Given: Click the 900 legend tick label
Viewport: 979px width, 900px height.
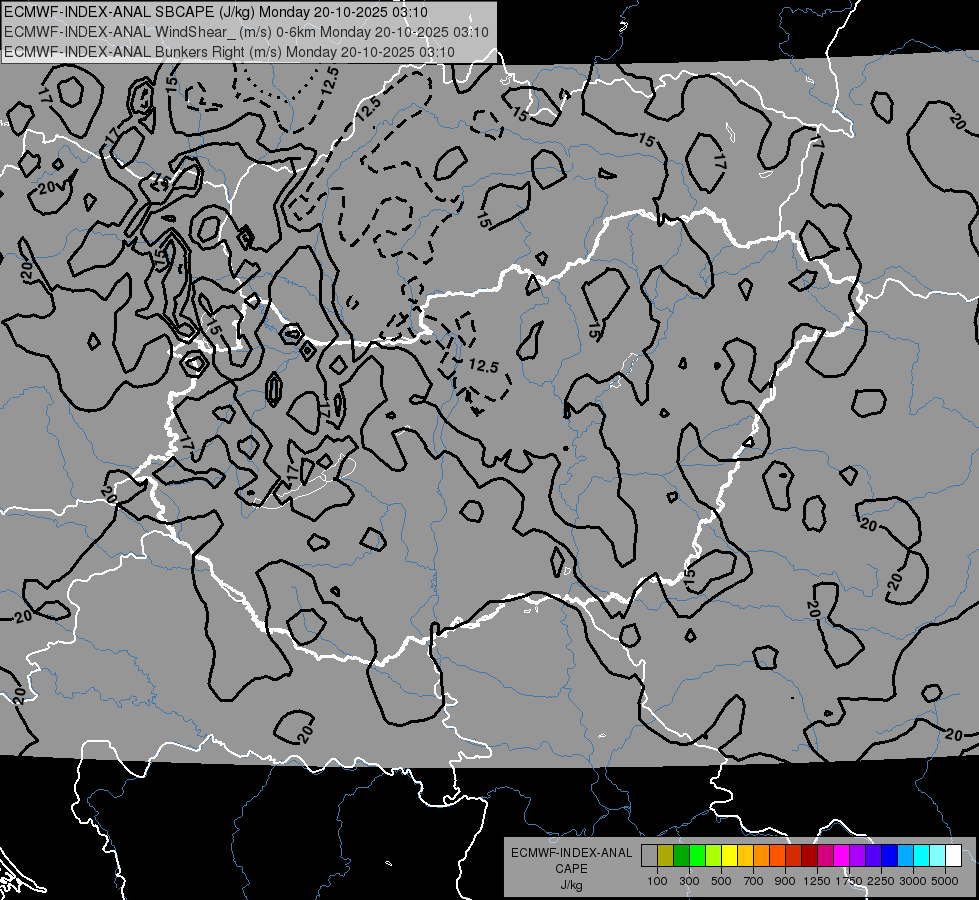Looking at the screenshot, I should tap(785, 881).
